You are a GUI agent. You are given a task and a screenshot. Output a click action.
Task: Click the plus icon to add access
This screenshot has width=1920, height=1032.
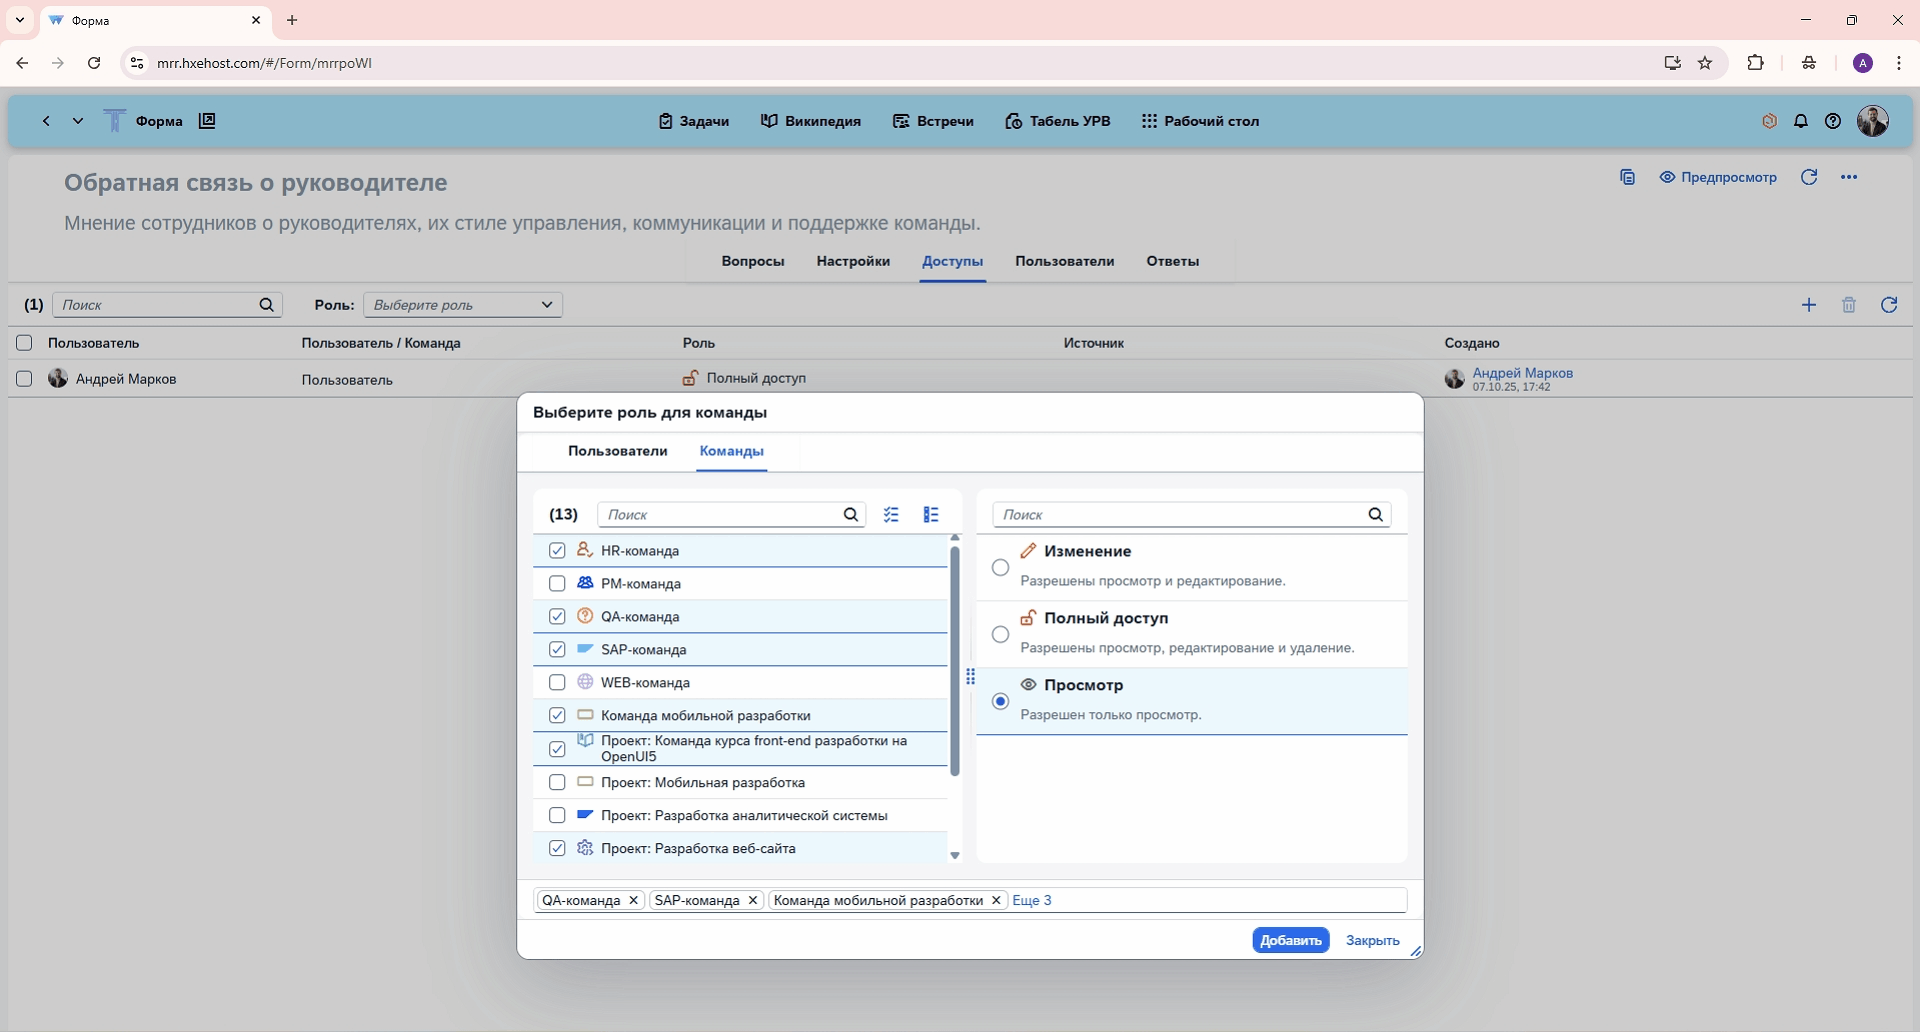[x=1808, y=305]
